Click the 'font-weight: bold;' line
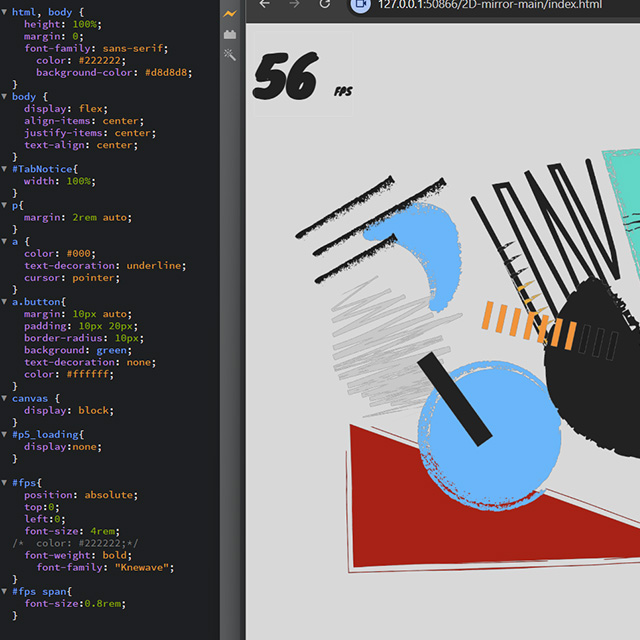This screenshot has width=640, height=640. [x=78, y=556]
